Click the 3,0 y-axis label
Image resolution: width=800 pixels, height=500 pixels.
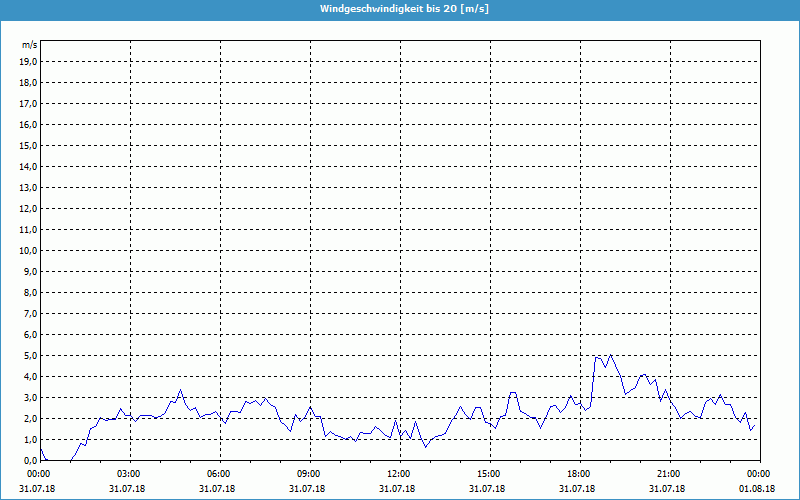[x=30, y=397]
